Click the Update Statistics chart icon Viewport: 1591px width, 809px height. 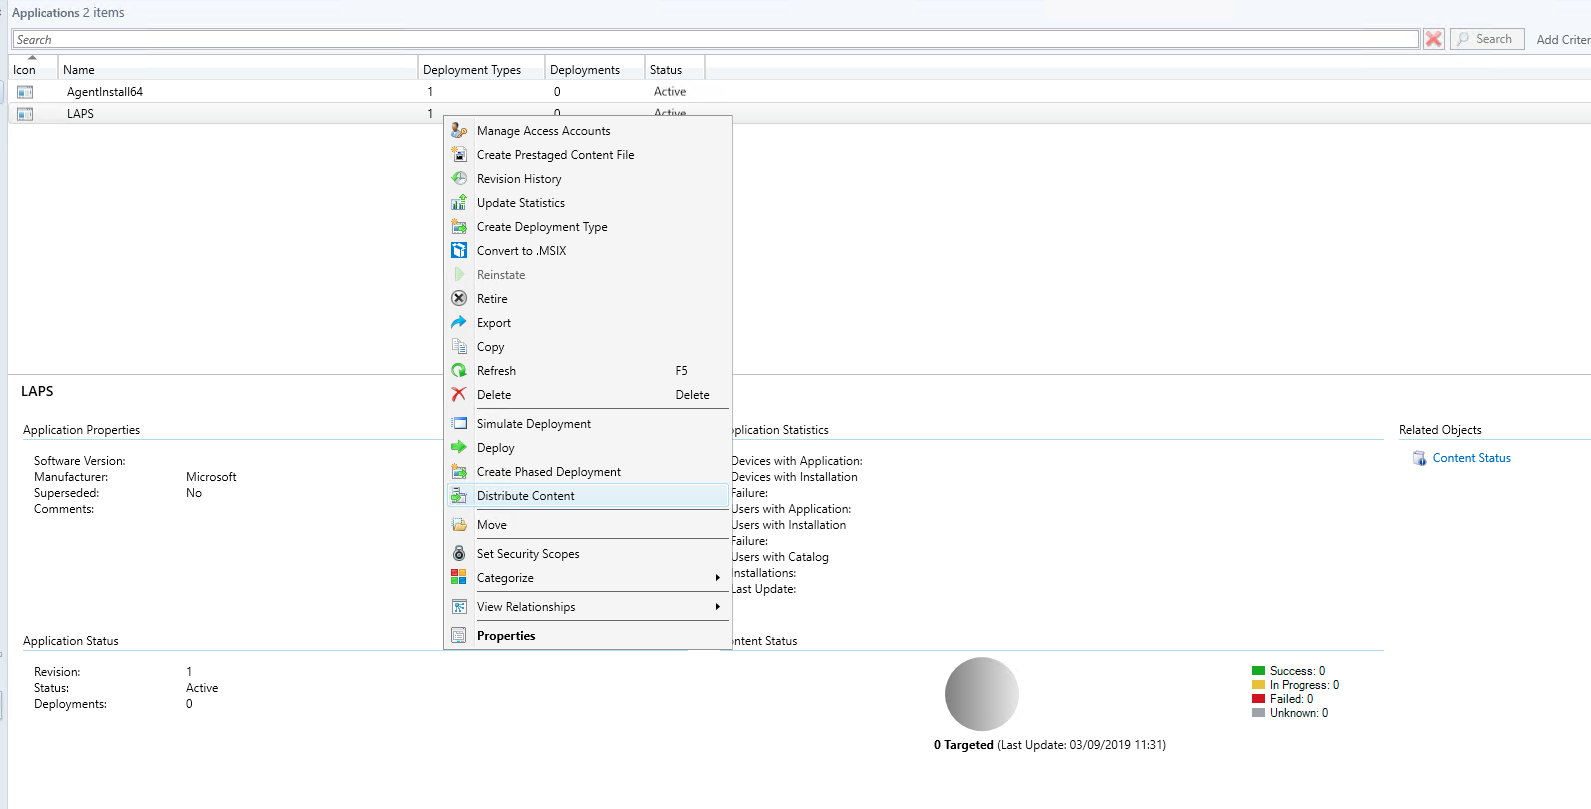[459, 203]
